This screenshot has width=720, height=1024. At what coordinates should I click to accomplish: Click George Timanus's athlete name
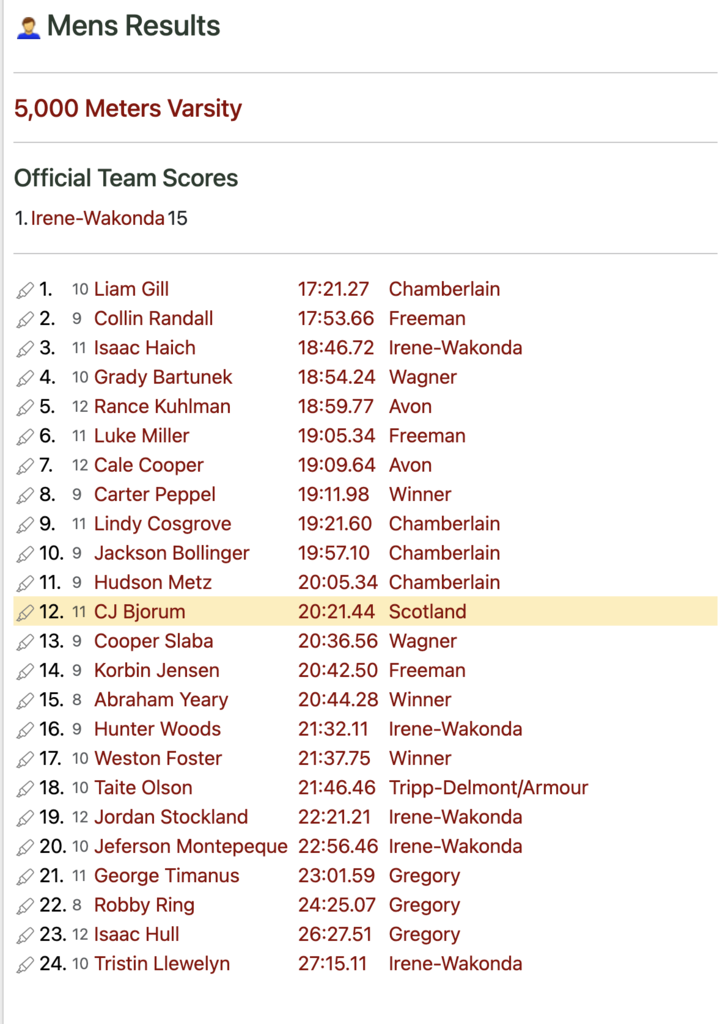pyautogui.click(x=167, y=875)
